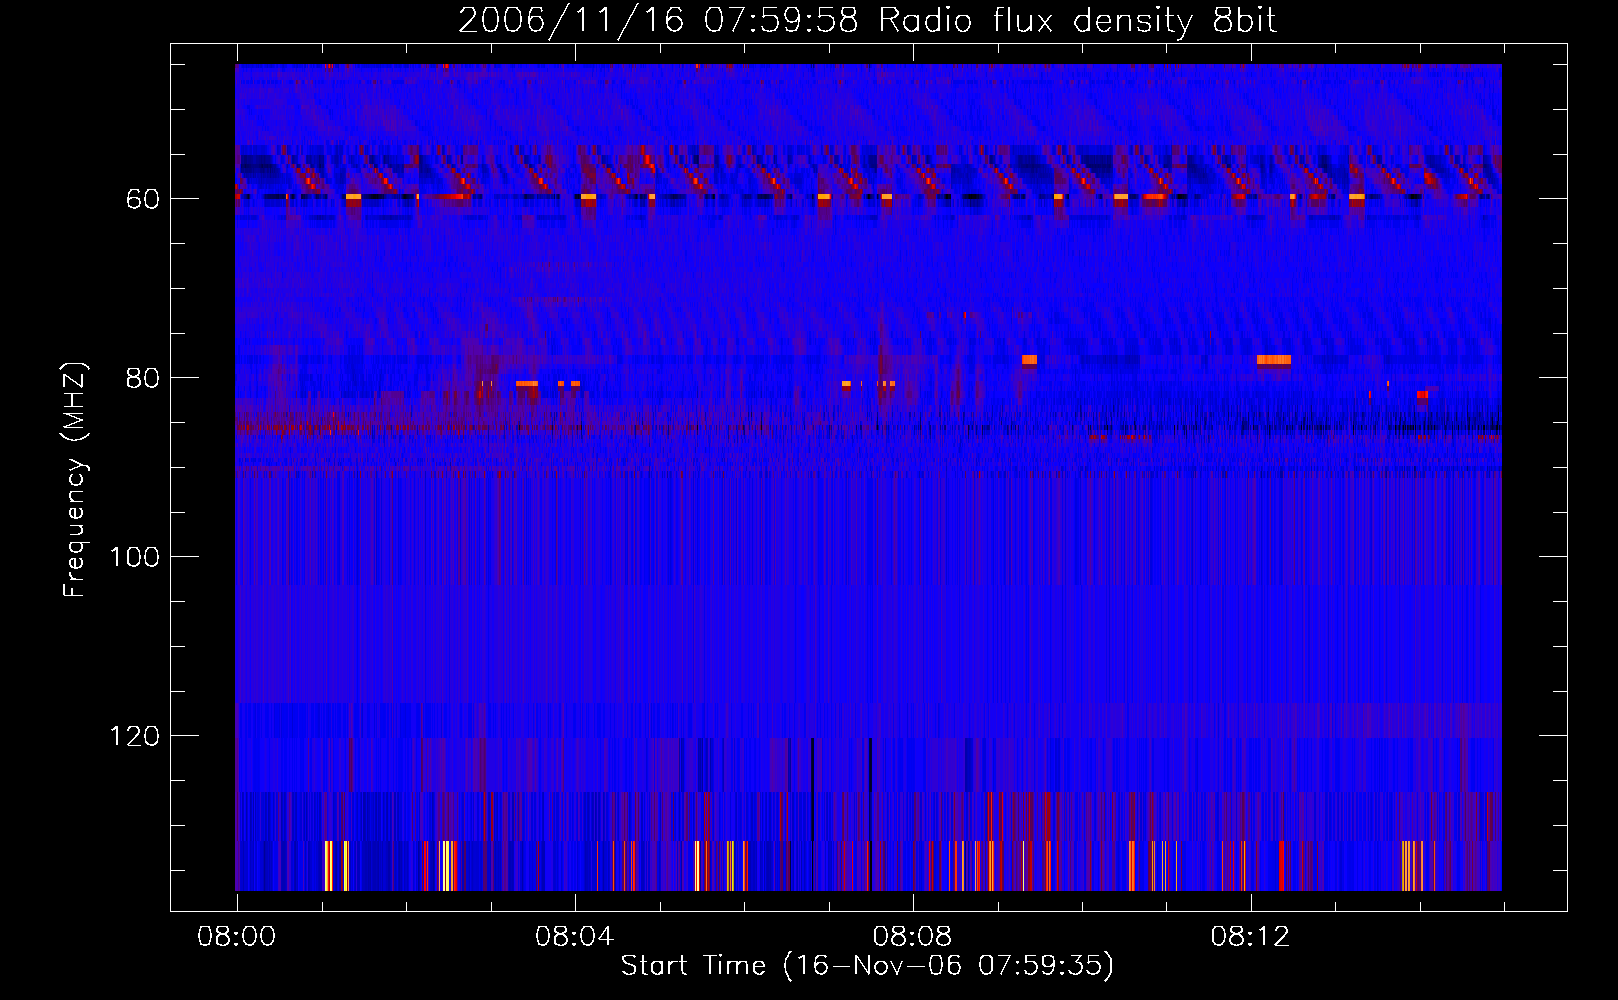Viewport: 1618px width, 1000px height.
Task: Click the 80 frequency tick label
Action: (x=143, y=378)
